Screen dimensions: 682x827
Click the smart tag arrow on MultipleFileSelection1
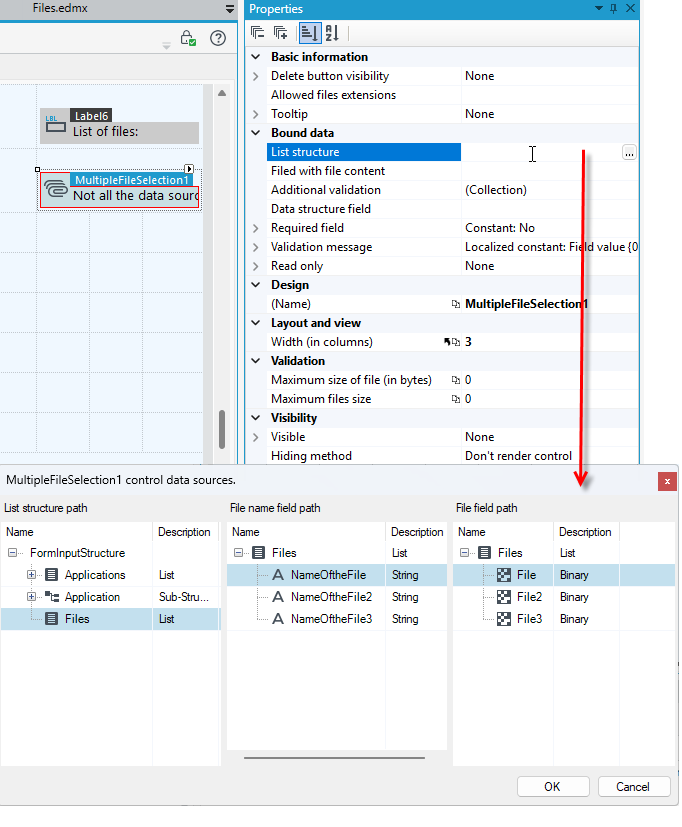point(189,169)
